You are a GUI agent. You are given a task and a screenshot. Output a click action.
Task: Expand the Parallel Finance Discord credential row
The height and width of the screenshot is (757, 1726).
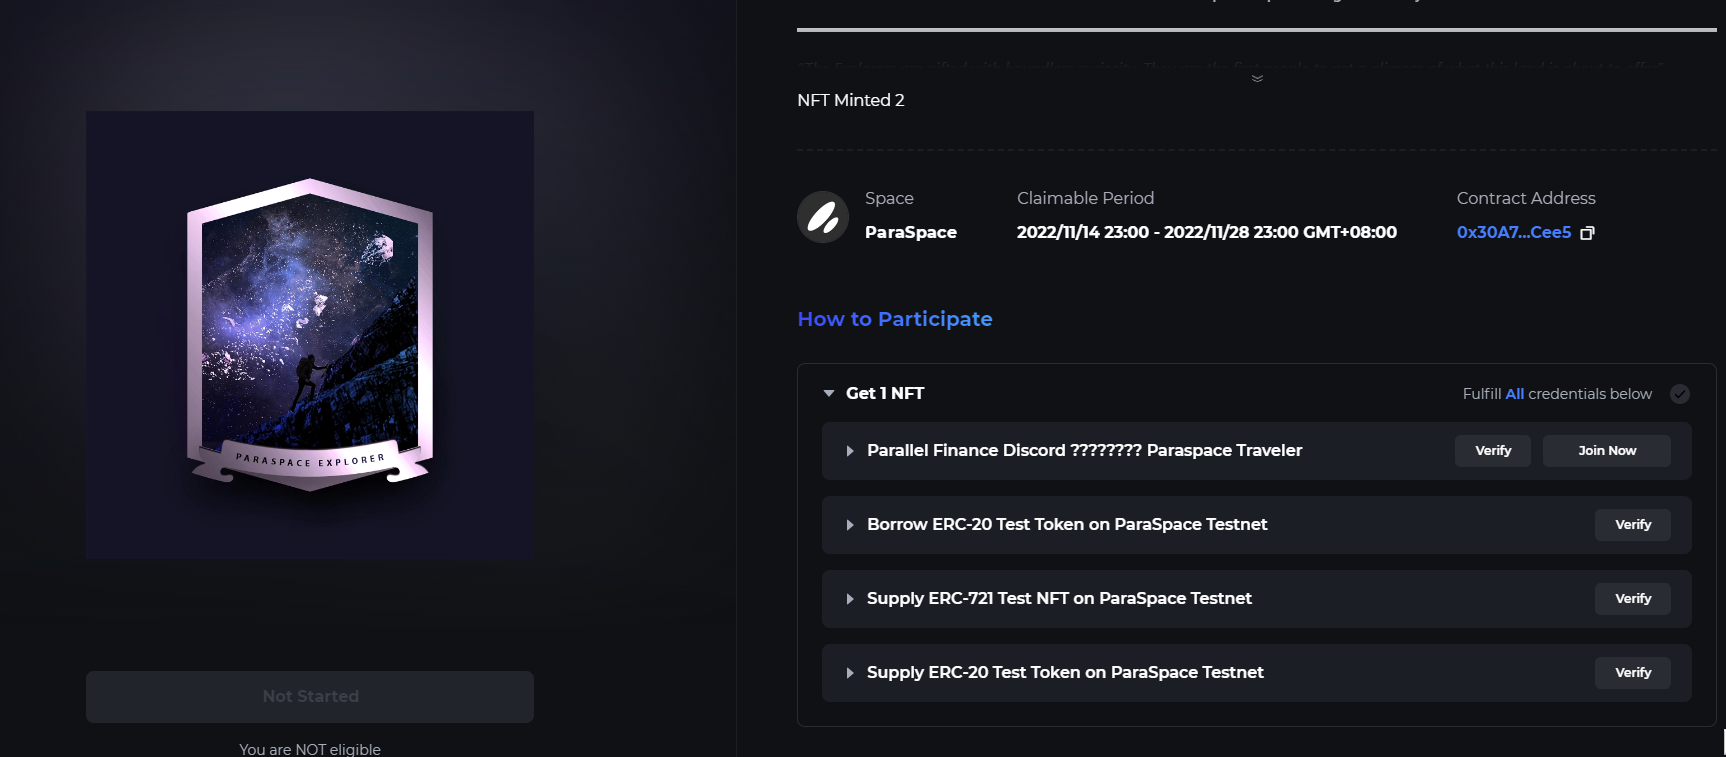coord(850,451)
